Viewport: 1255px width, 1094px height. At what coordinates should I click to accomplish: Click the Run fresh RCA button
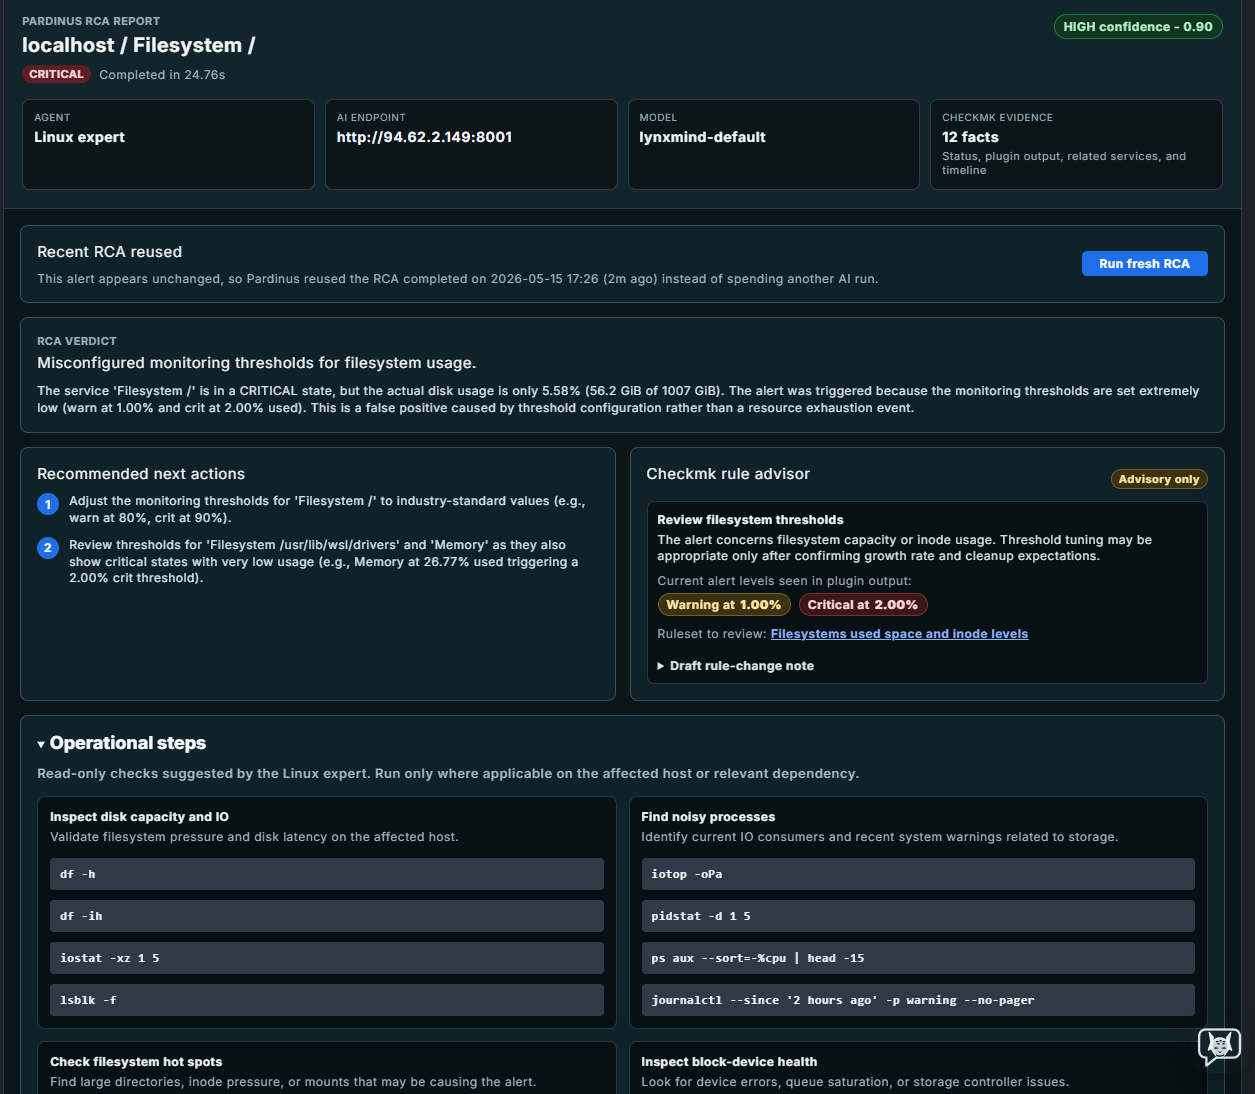click(1144, 264)
